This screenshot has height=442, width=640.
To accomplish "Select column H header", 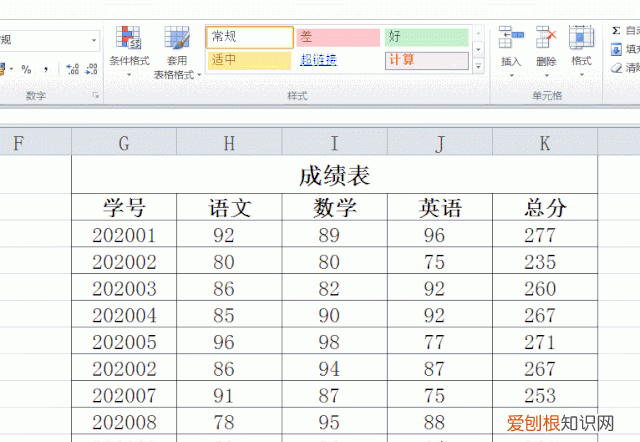I will [x=229, y=143].
